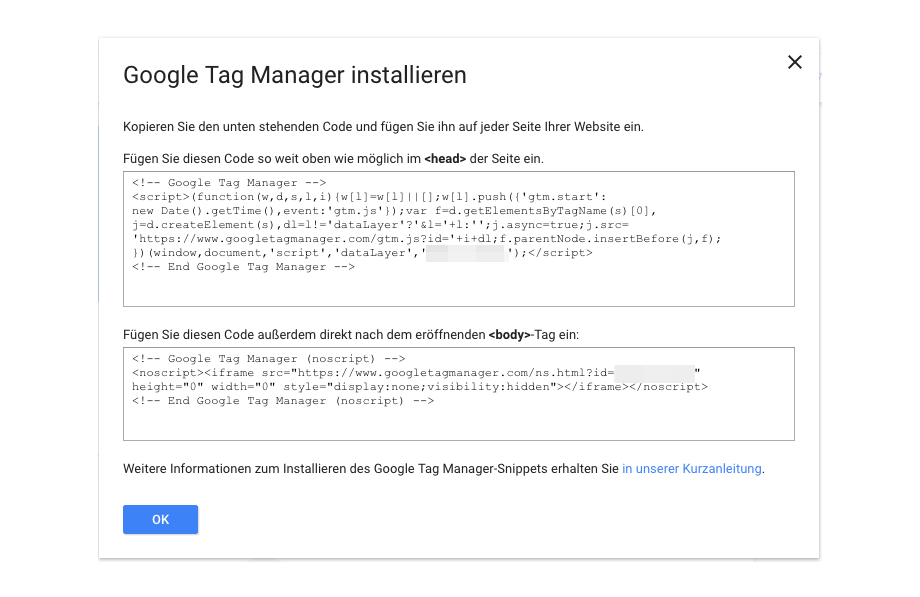
Task: Close the Google Tag Manager installieren dialog
Action: click(795, 62)
